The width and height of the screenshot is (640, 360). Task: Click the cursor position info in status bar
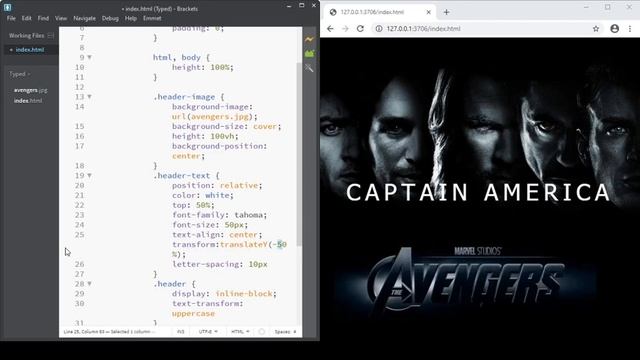[x=109, y=332]
